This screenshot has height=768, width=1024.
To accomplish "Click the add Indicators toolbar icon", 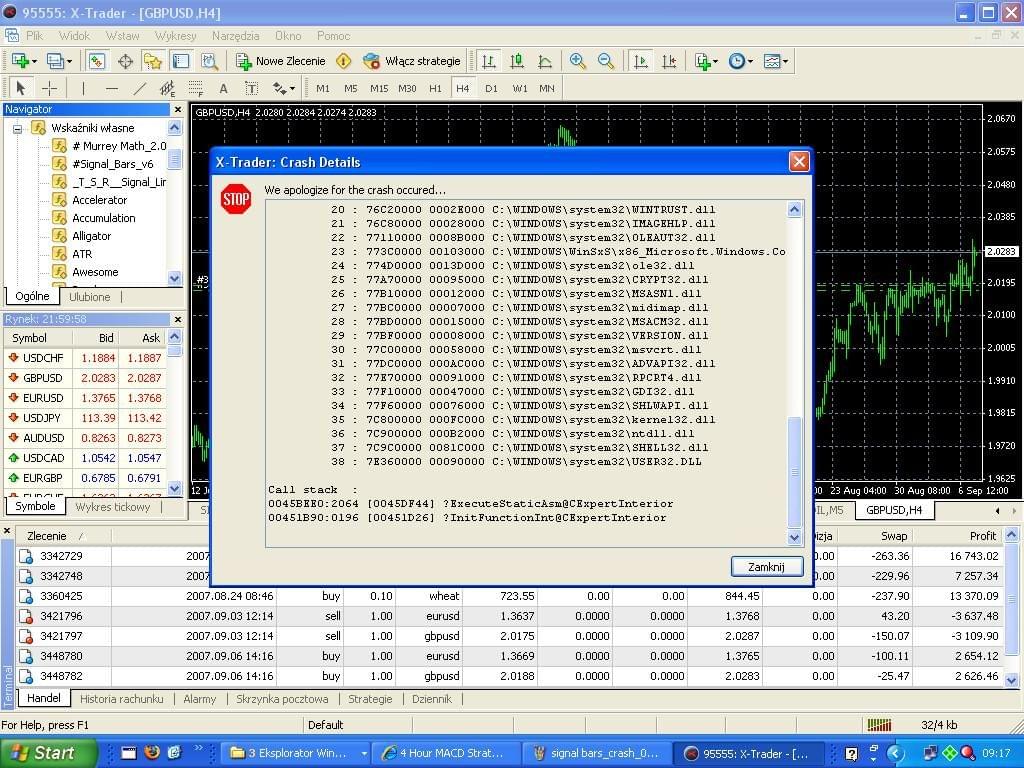I will coord(702,61).
